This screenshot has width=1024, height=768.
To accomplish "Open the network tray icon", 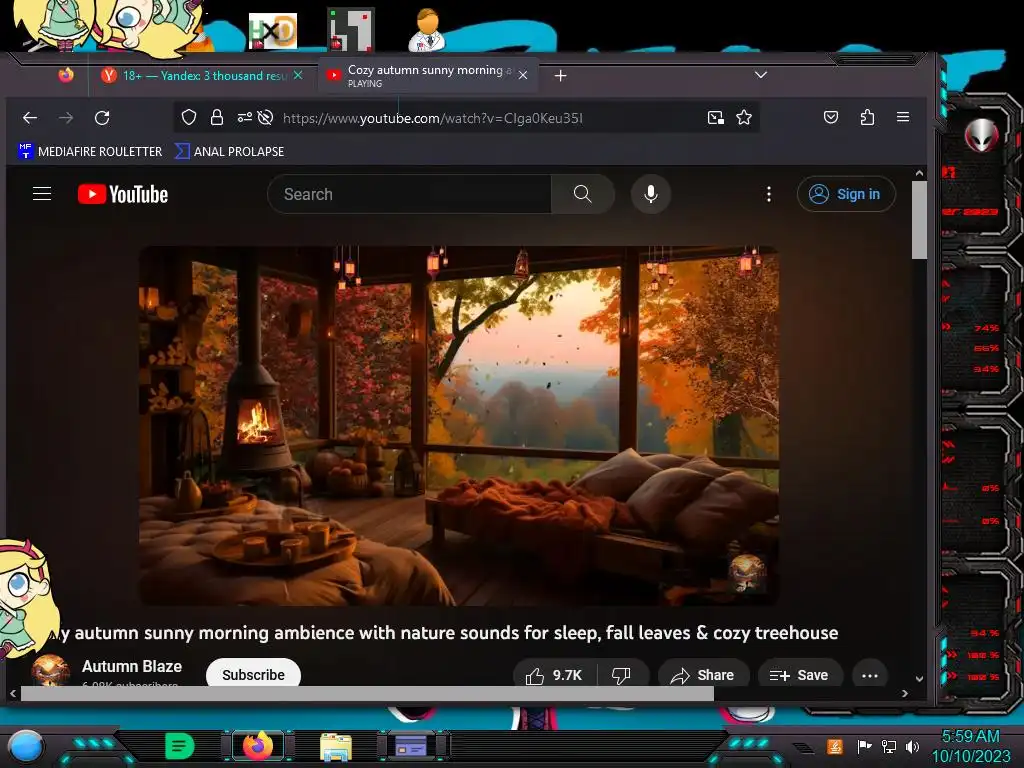I will tap(889, 746).
